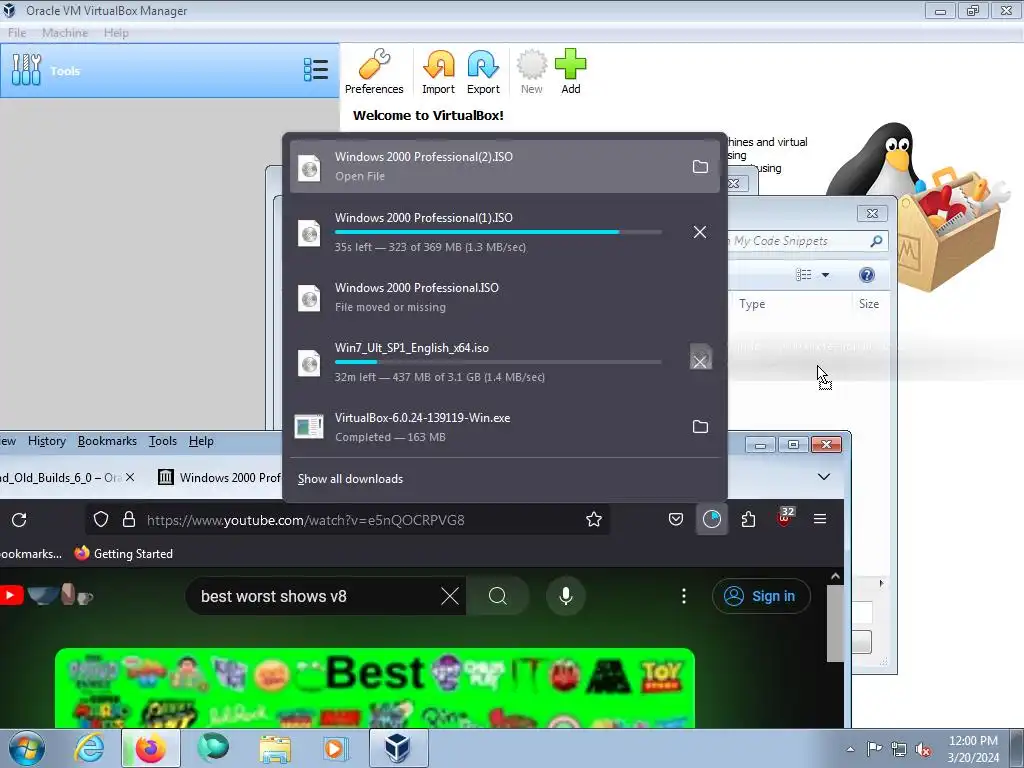Cancel Win7_Ult_SP1_English_x64.iso download
Image resolution: width=1024 pixels, height=768 pixels.
[x=700, y=361]
